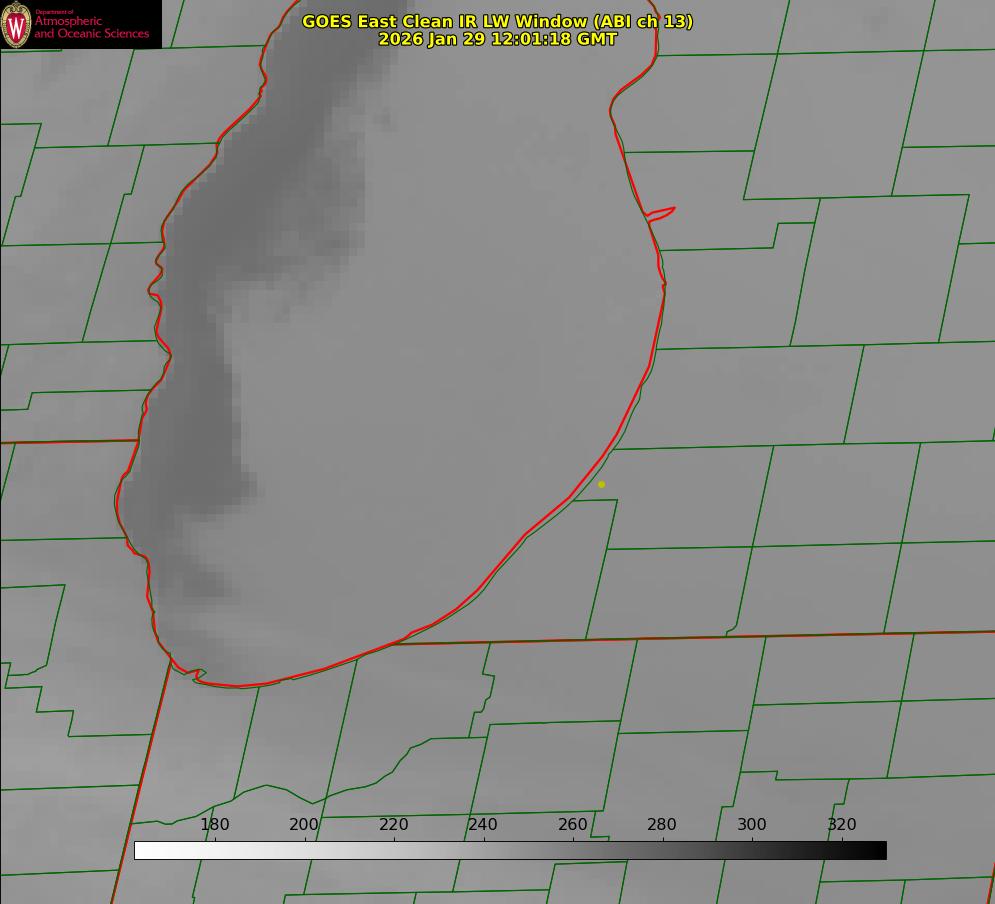
Task: Click the 'GOES East Clean IR LW Window (ABI ch 13)' title
Action: [x=498, y=21]
